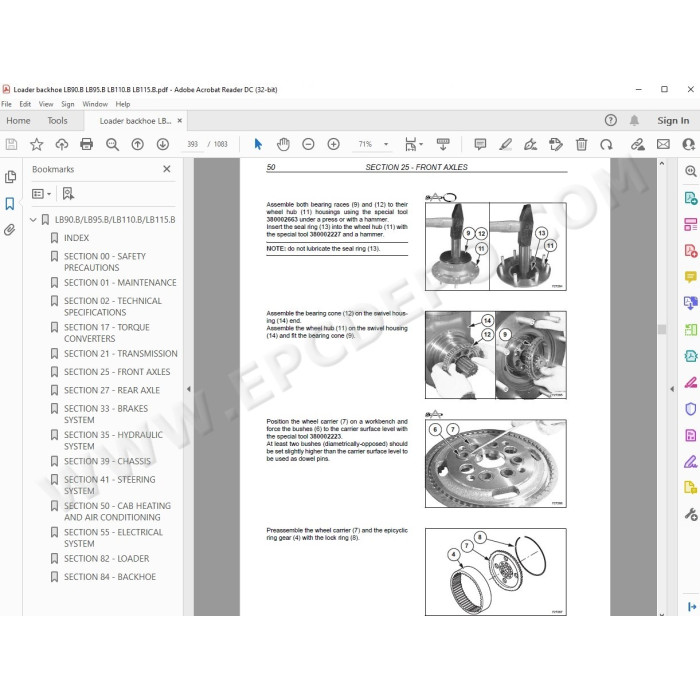
Task: Collapse LB90.B/LB95.B root bookmark
Action: [x=33, y=220]
